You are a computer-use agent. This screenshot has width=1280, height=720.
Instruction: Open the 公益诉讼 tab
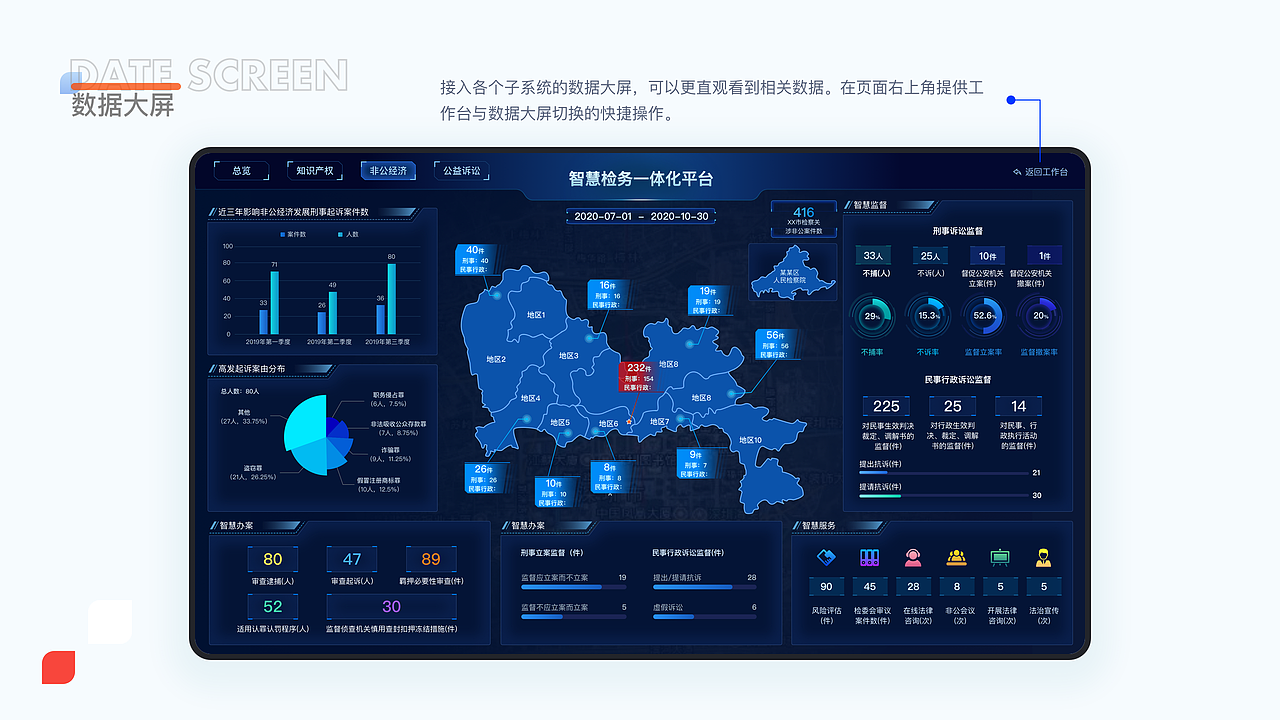(461, 170)
